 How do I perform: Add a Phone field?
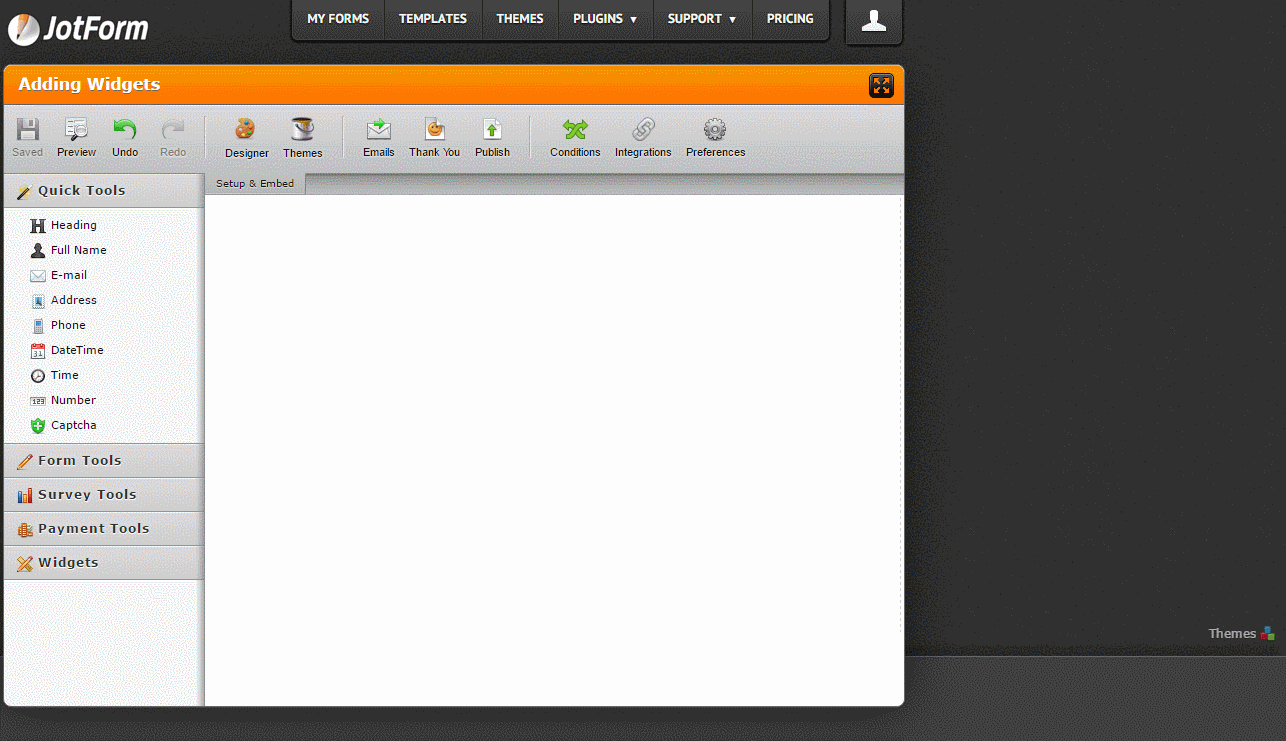coord(58,325)
